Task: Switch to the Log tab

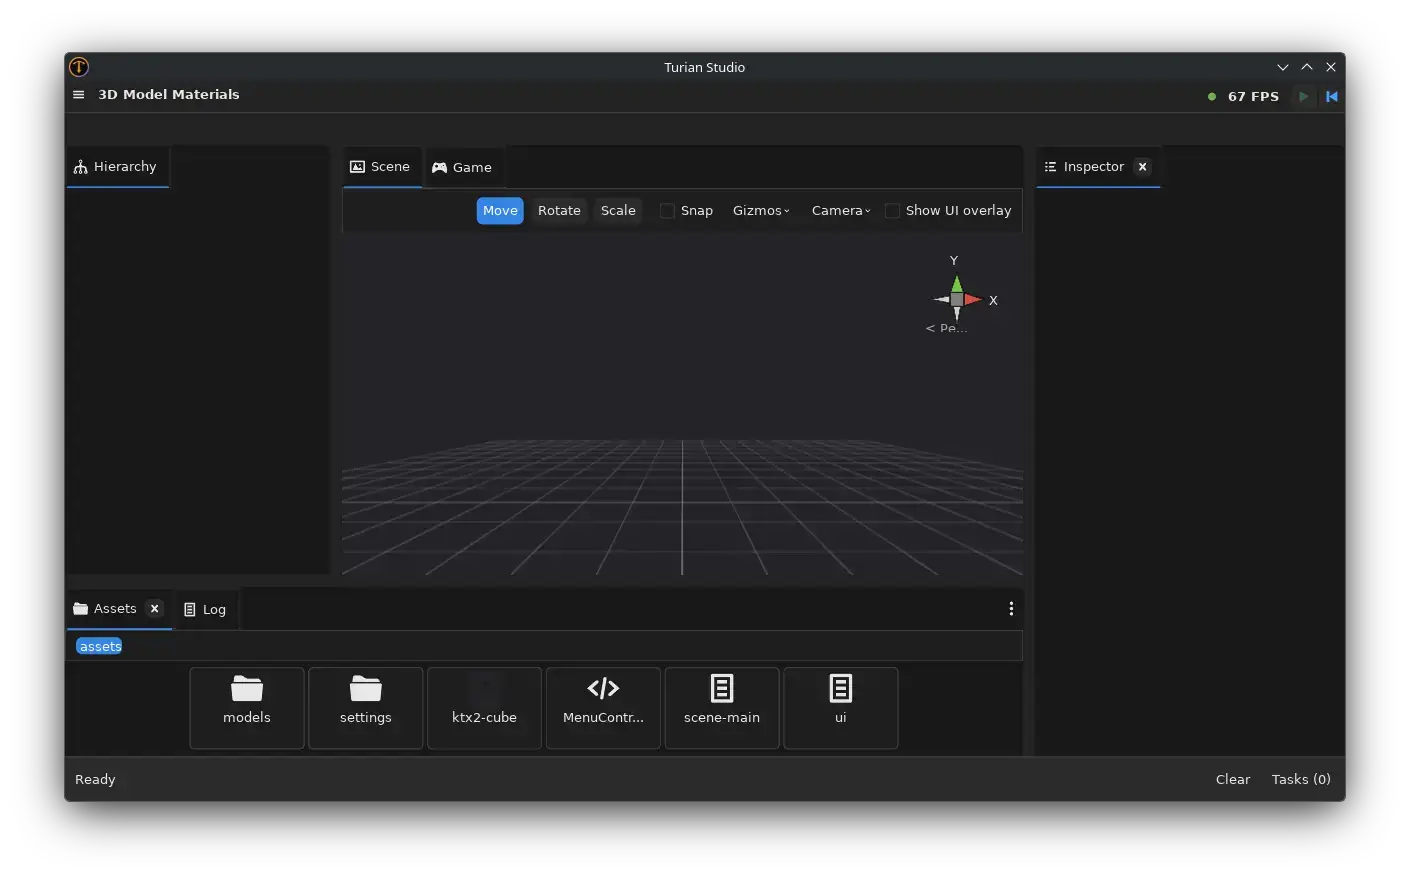Action: pos(206,610)
